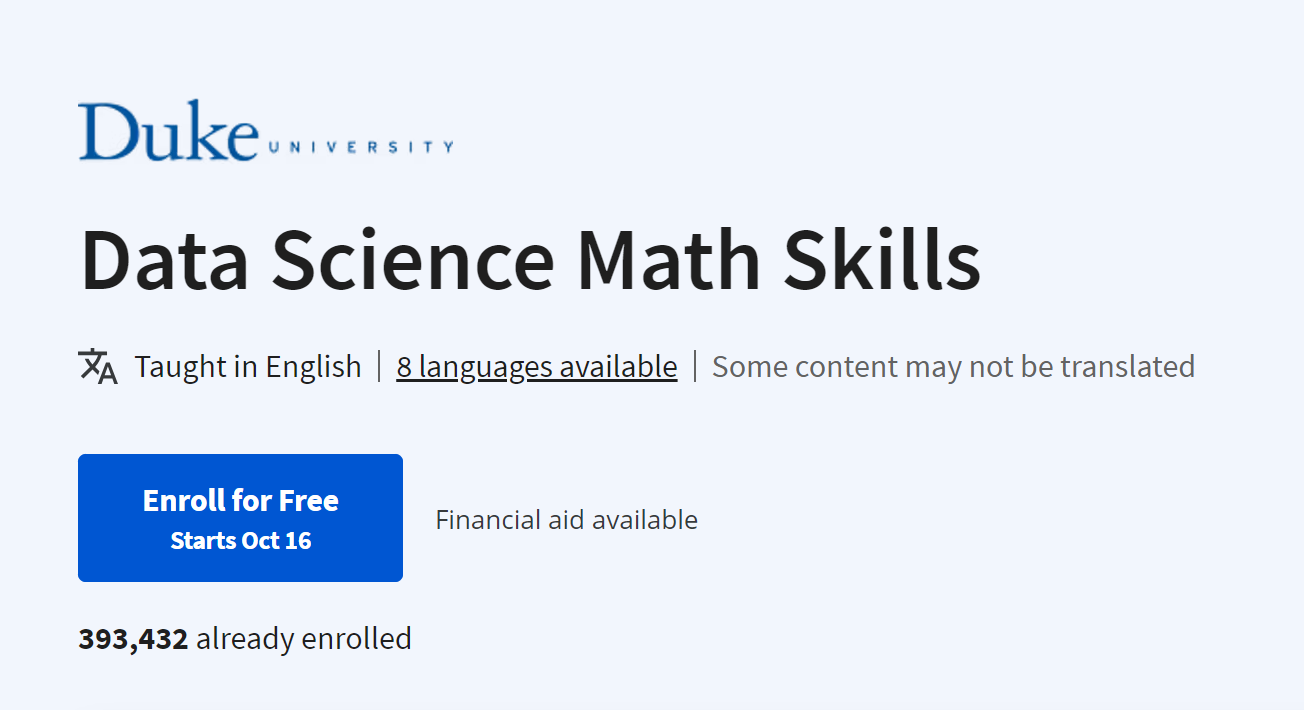Select the course title 'Data Science Math Skills'
Viewport: 1304px width, 710px height.
530,259
